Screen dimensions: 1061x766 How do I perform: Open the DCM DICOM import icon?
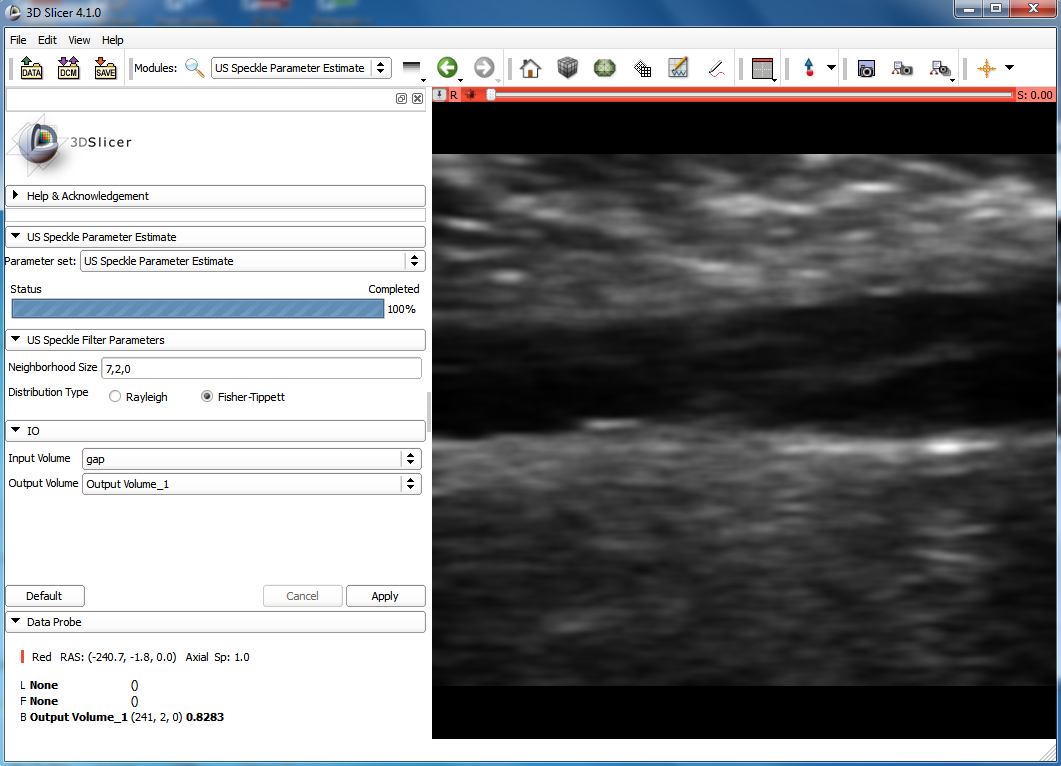pos(68,68)
